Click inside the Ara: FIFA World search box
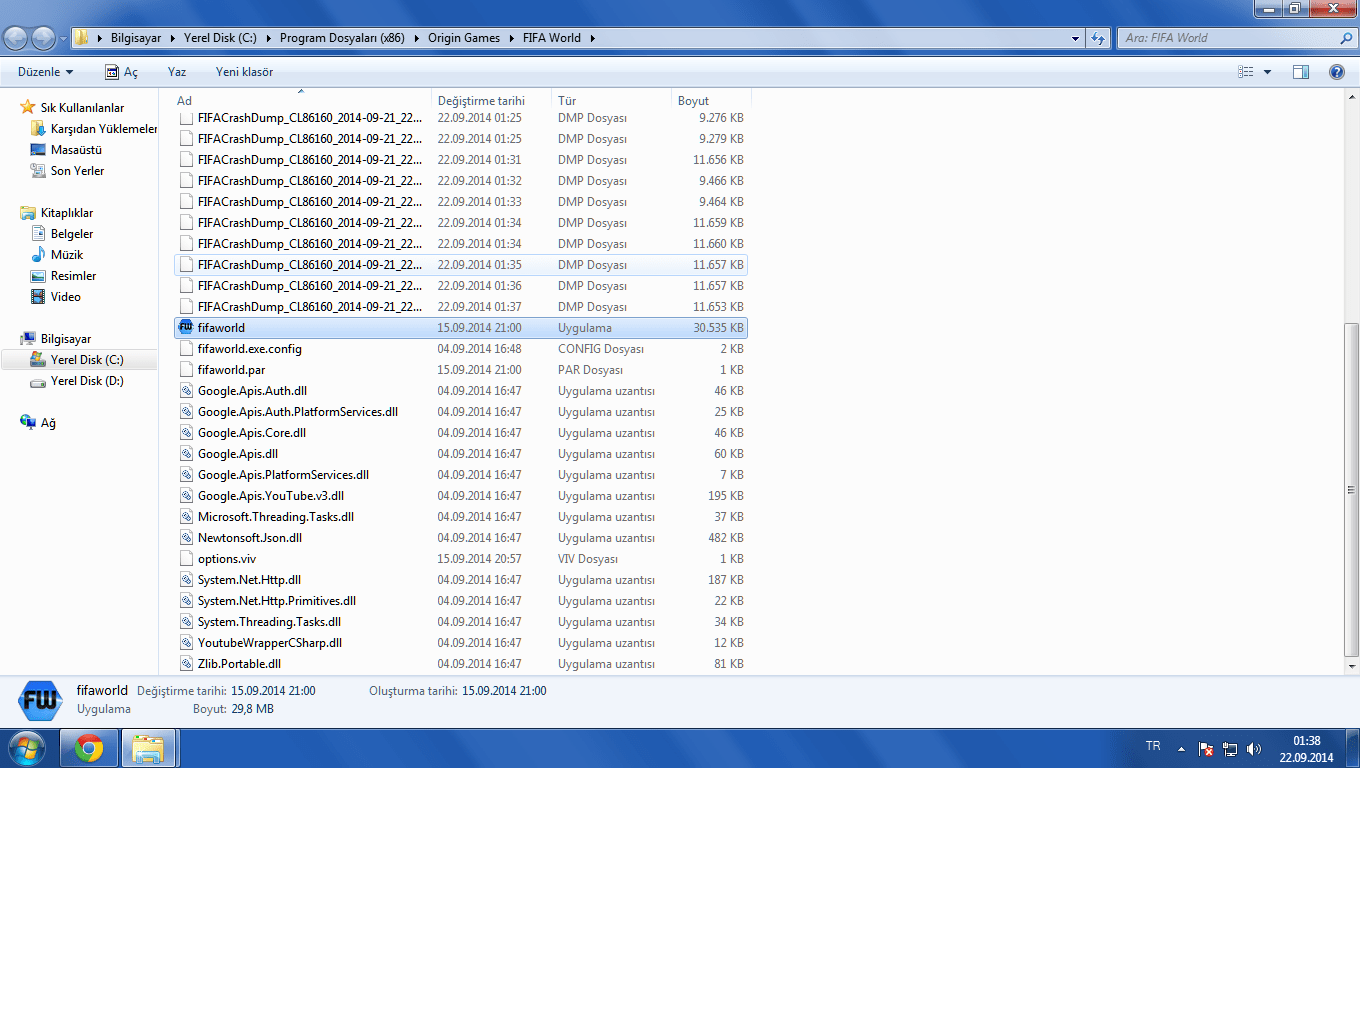 pyautogui.click(x=1230, y=38)
